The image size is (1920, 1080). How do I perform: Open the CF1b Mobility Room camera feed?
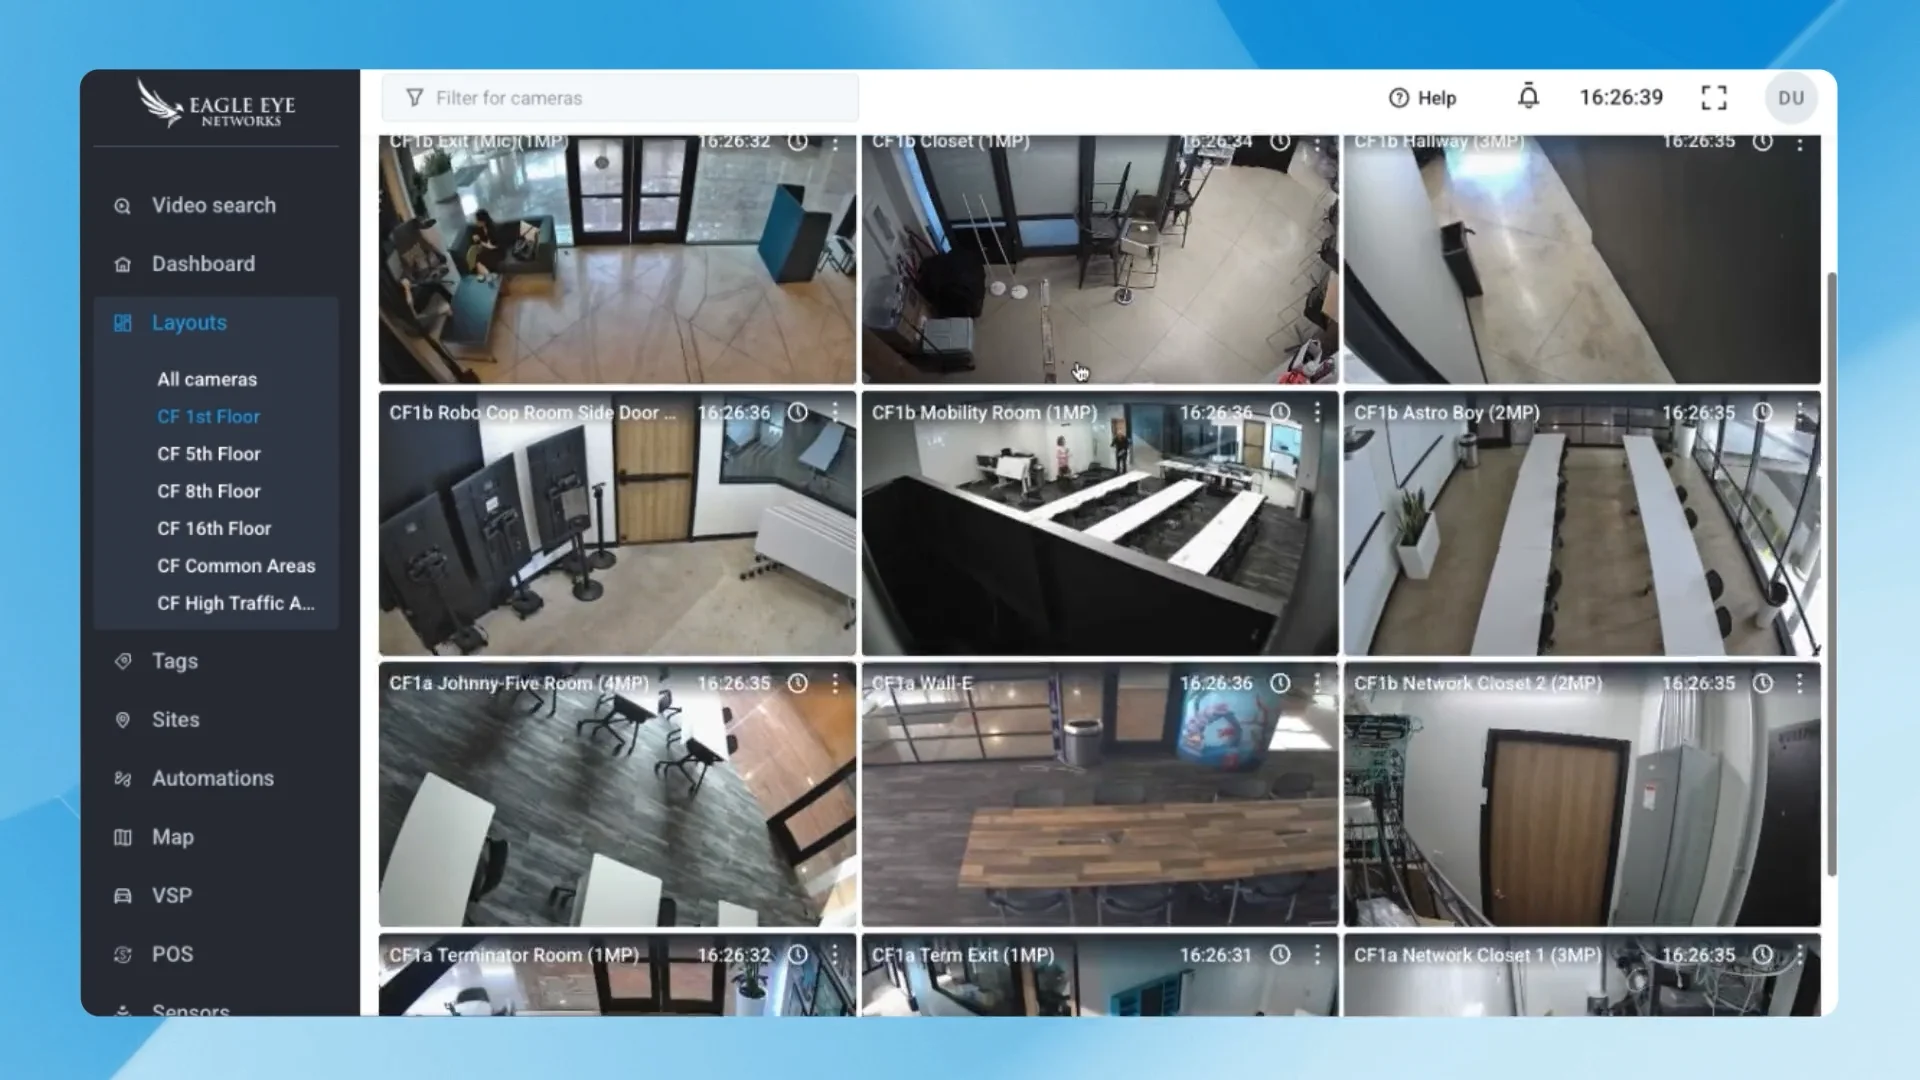point(1100,524)
